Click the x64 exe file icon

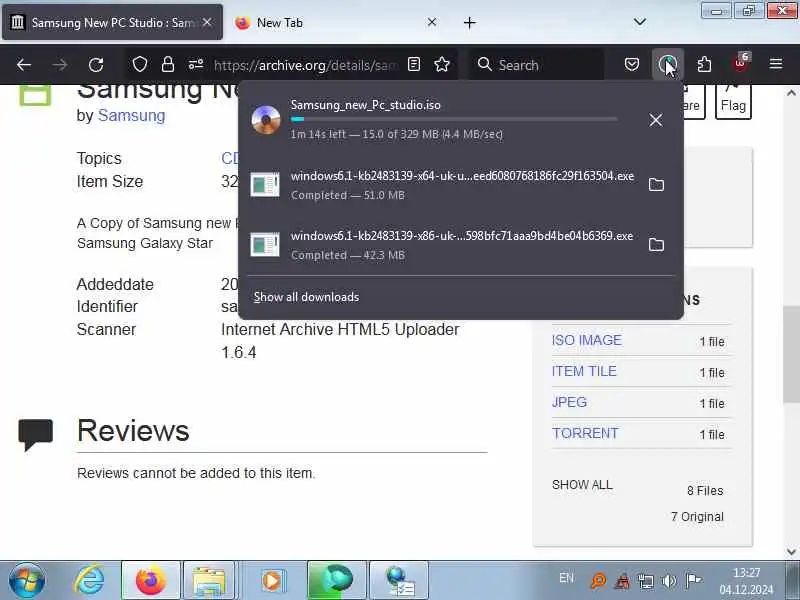click(x=265, y=185)
